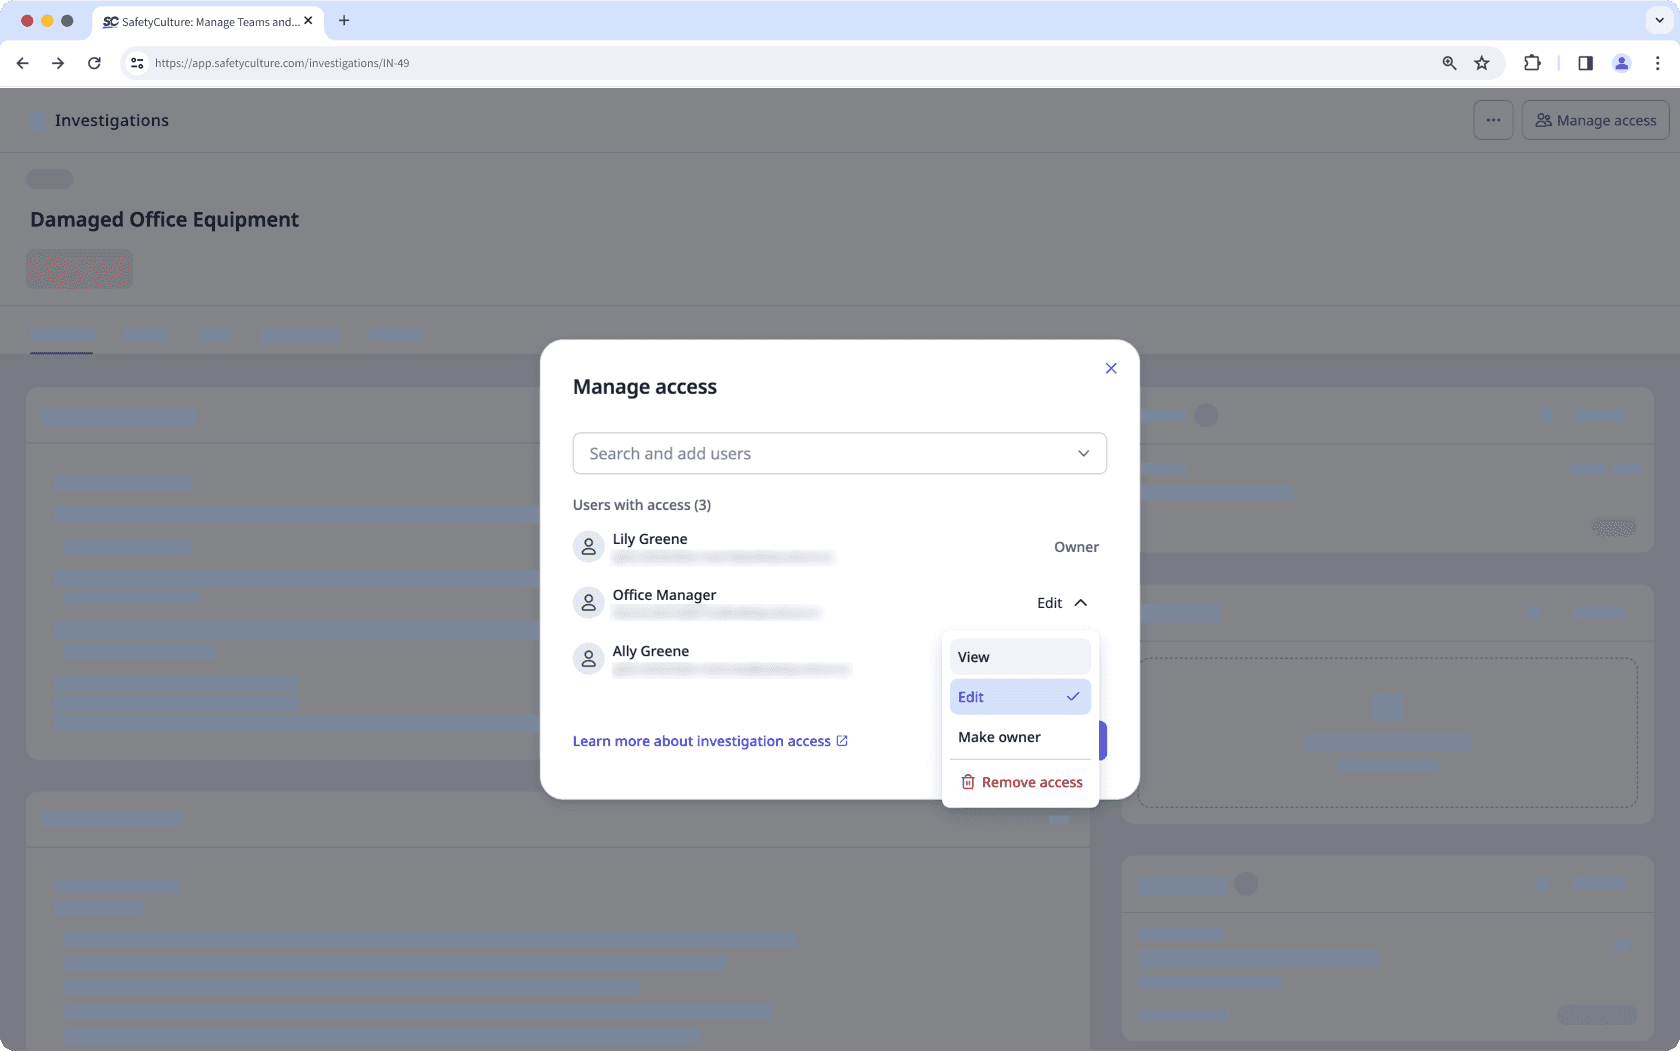Bookmark the page using the star icon
Image resolution: width=1680 pixels, height=1051 pixels.
[x=1482, y=62]
